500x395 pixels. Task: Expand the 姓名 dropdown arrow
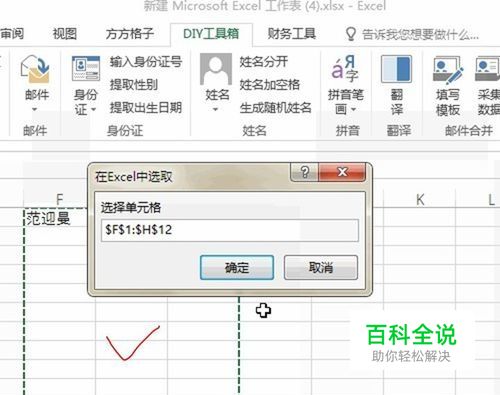(x=215, y=109)
